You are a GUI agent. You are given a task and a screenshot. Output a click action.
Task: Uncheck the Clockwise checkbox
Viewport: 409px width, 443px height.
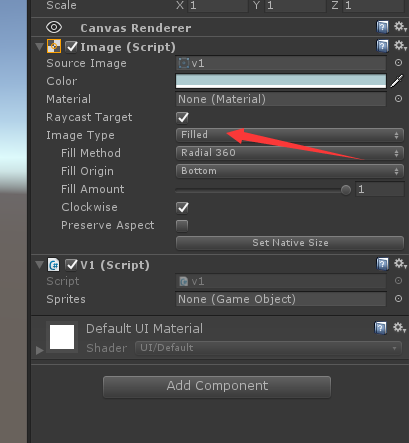click(x=182, y=207)
